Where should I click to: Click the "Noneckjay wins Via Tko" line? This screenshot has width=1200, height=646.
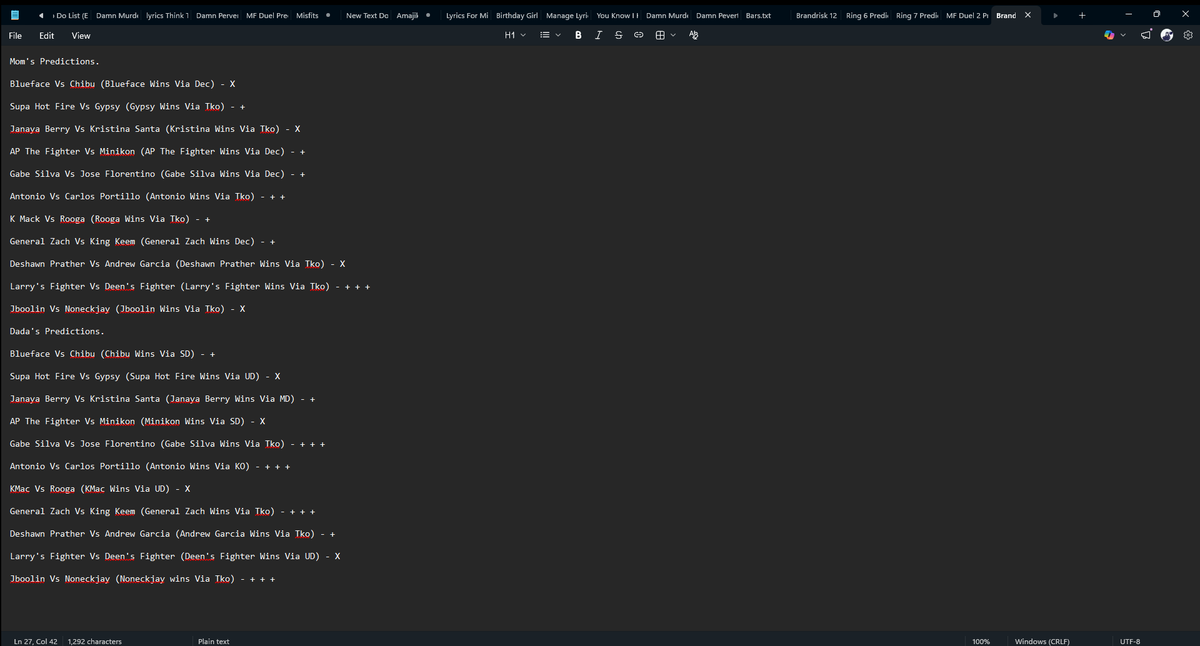[142, 579]
